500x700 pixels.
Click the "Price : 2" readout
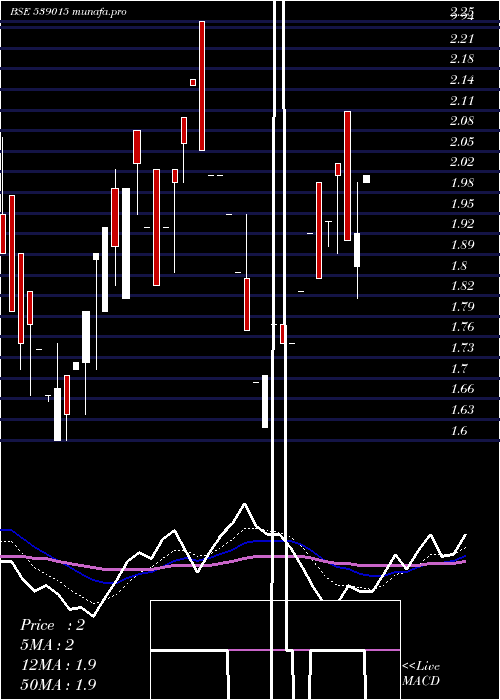click(52, 625)
